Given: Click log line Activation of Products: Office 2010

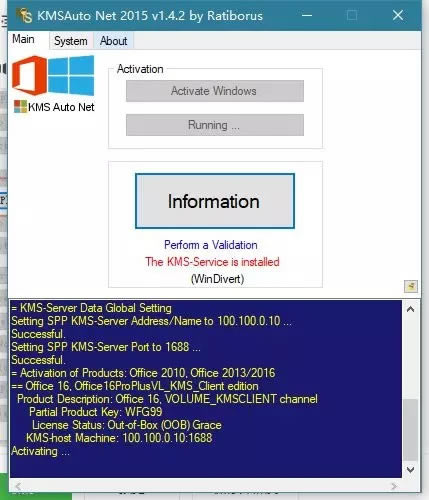Looking at the screenshot, I should pyautogui.click(x=143, y=373).
